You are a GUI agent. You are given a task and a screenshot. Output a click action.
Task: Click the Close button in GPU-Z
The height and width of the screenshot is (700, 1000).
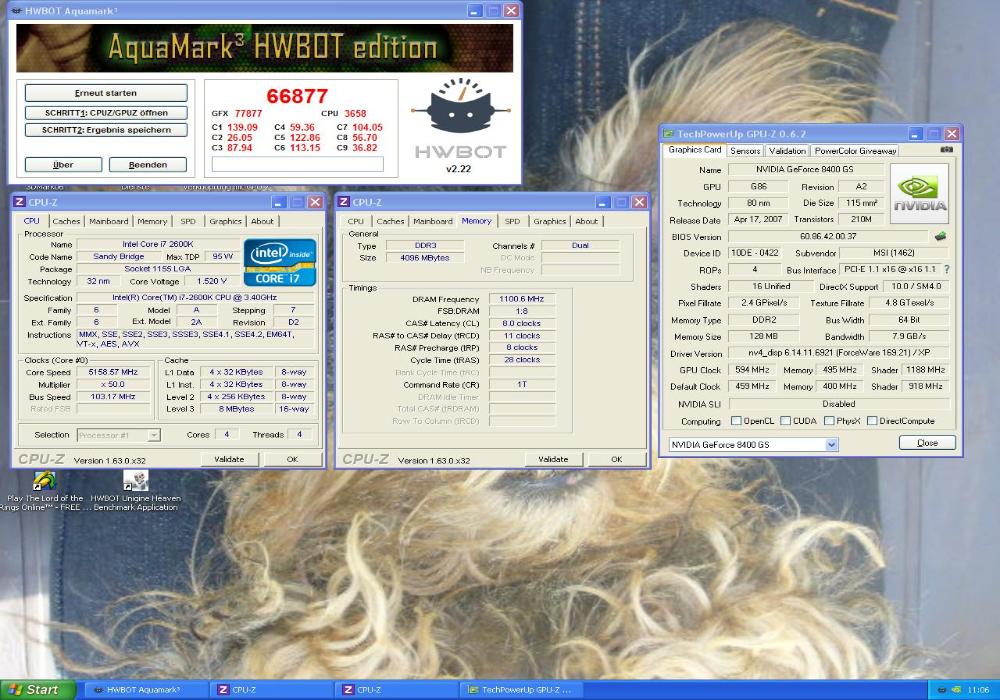[x=927, y=443]
